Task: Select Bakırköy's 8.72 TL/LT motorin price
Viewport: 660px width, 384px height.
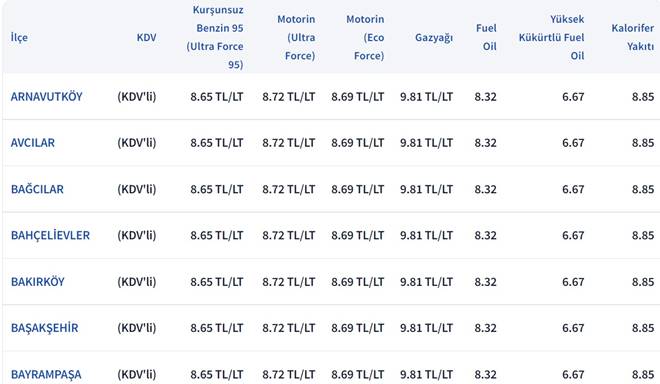Action: click(x=289, y=281)
